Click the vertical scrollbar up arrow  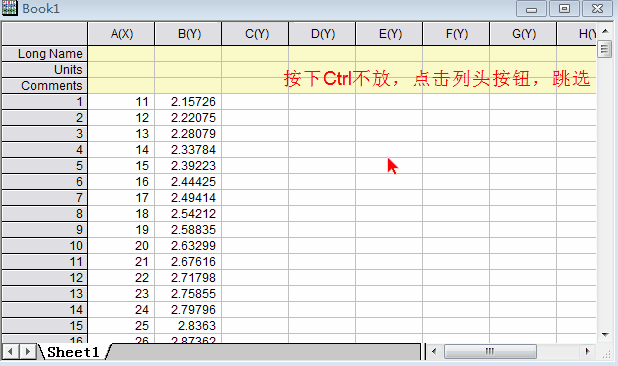tap(605, 31)
